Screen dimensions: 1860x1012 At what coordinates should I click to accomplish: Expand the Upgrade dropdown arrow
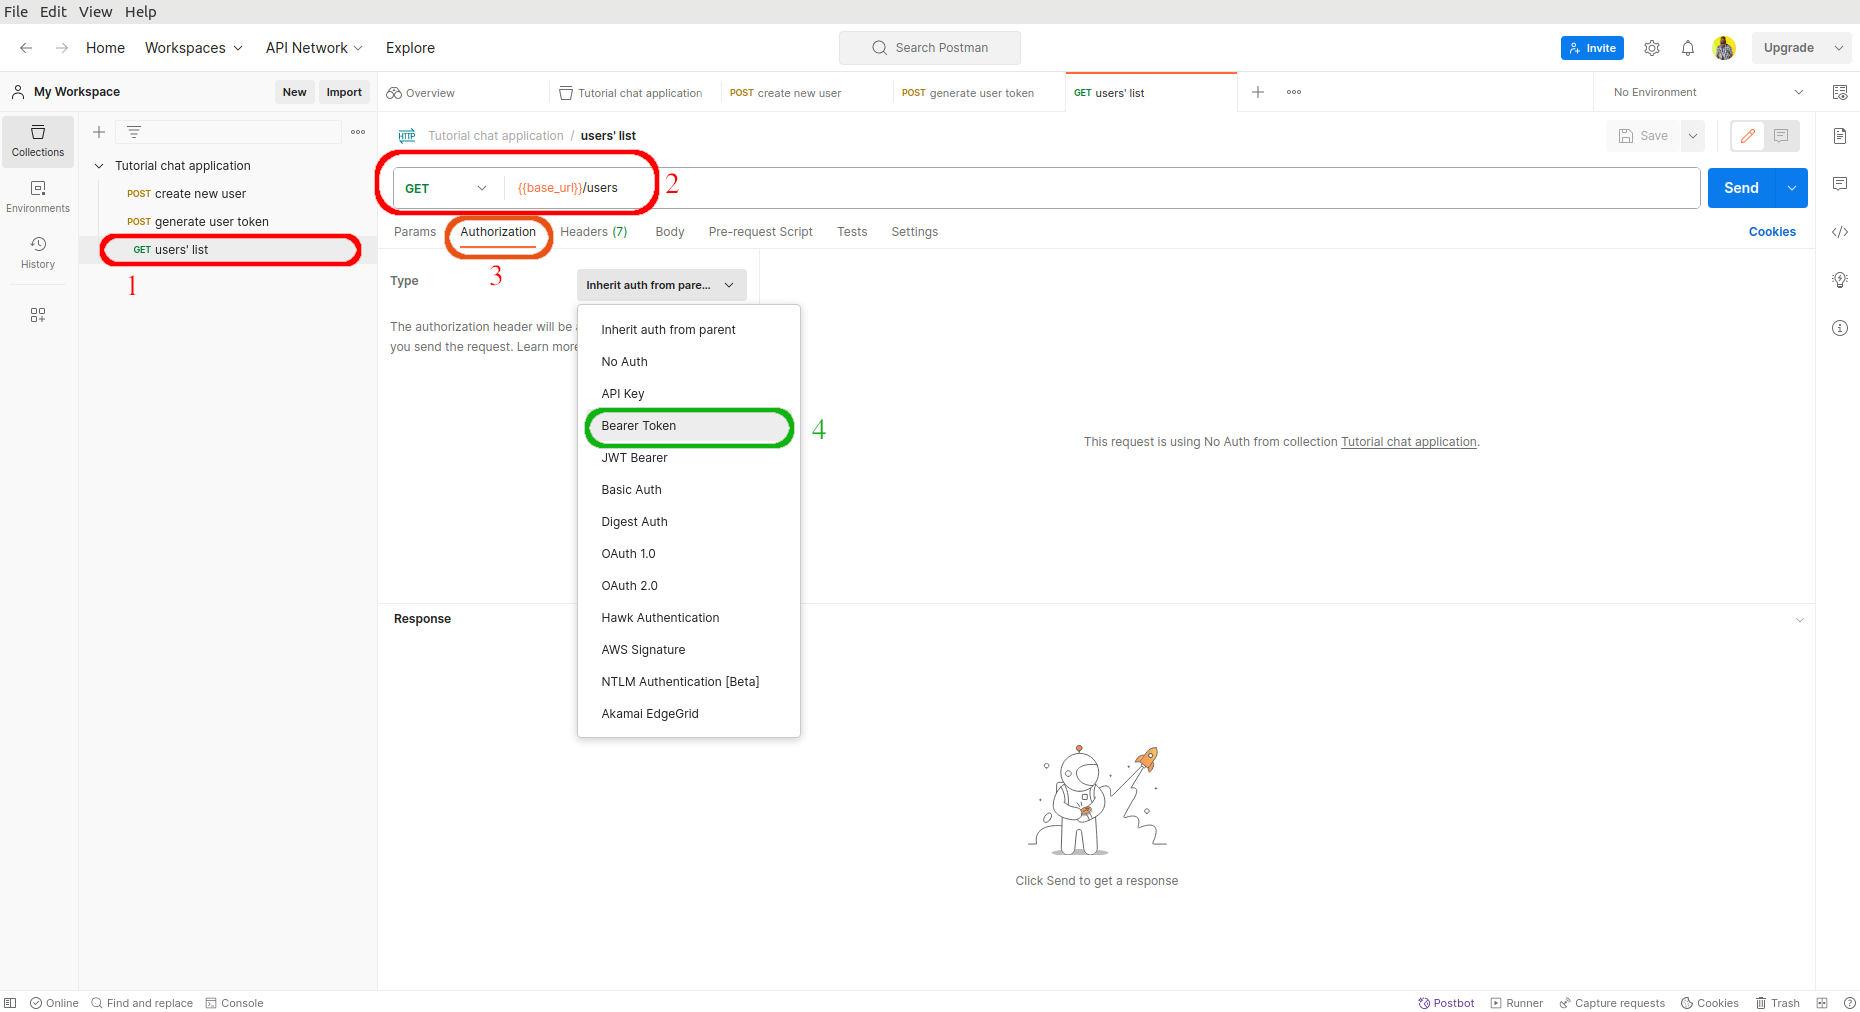tap(1839, 48)
